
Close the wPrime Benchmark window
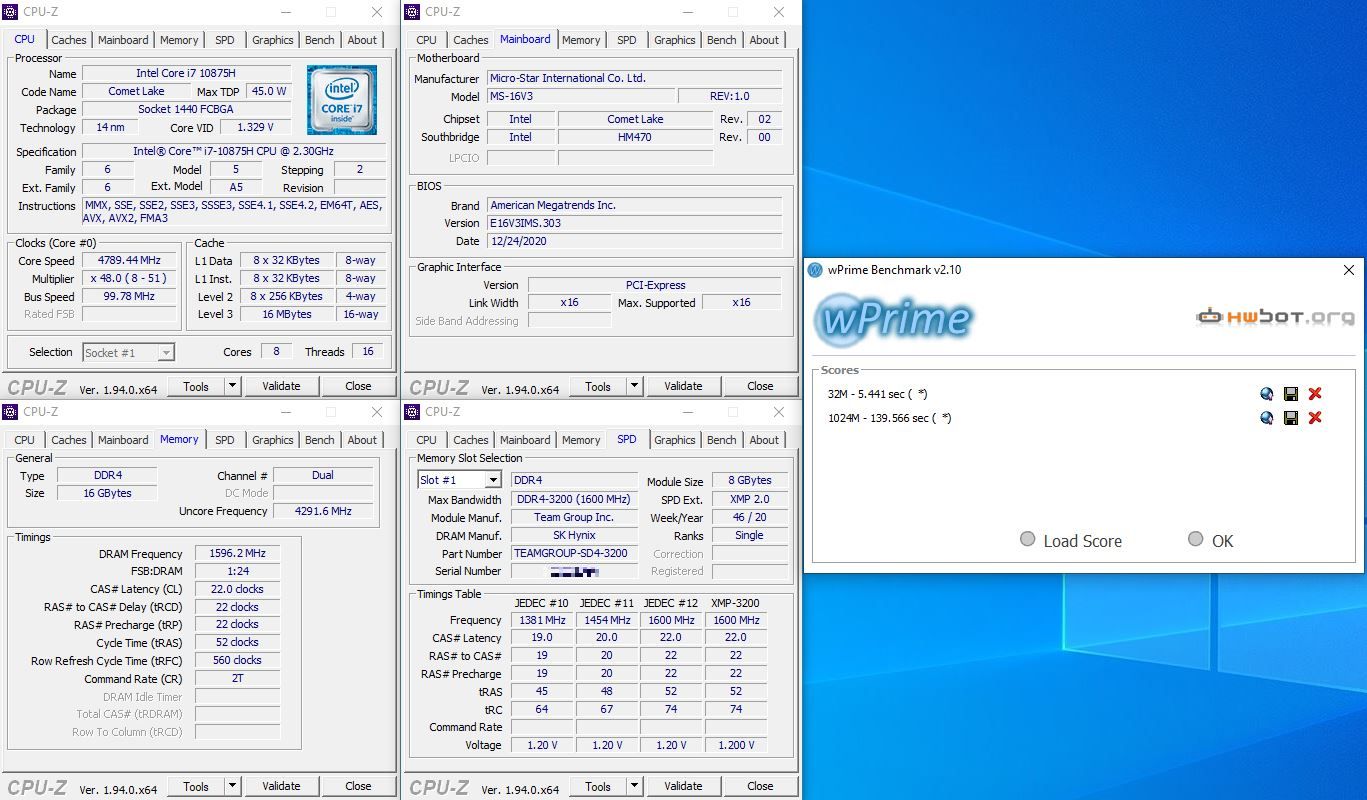[x=1348, y=270]
